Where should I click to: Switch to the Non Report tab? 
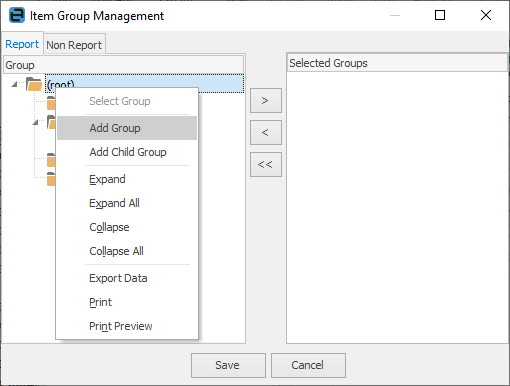click(74, 45)
